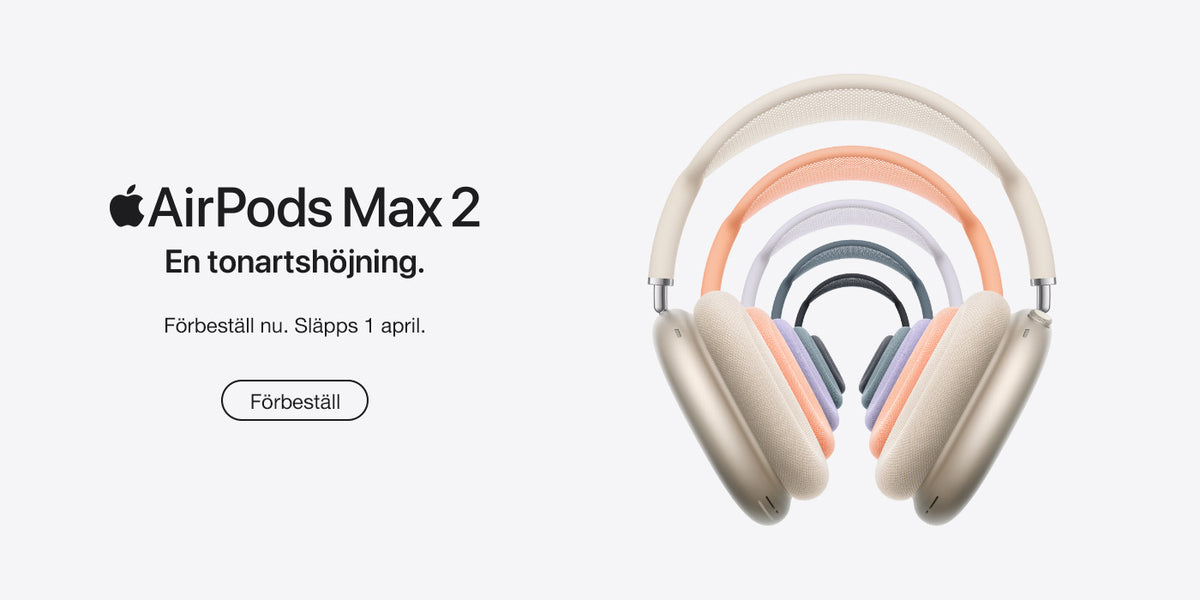Viewport: 1200px width, 600px height.
Task: Click the left steel telescoping arm
Action: (659, 294)
